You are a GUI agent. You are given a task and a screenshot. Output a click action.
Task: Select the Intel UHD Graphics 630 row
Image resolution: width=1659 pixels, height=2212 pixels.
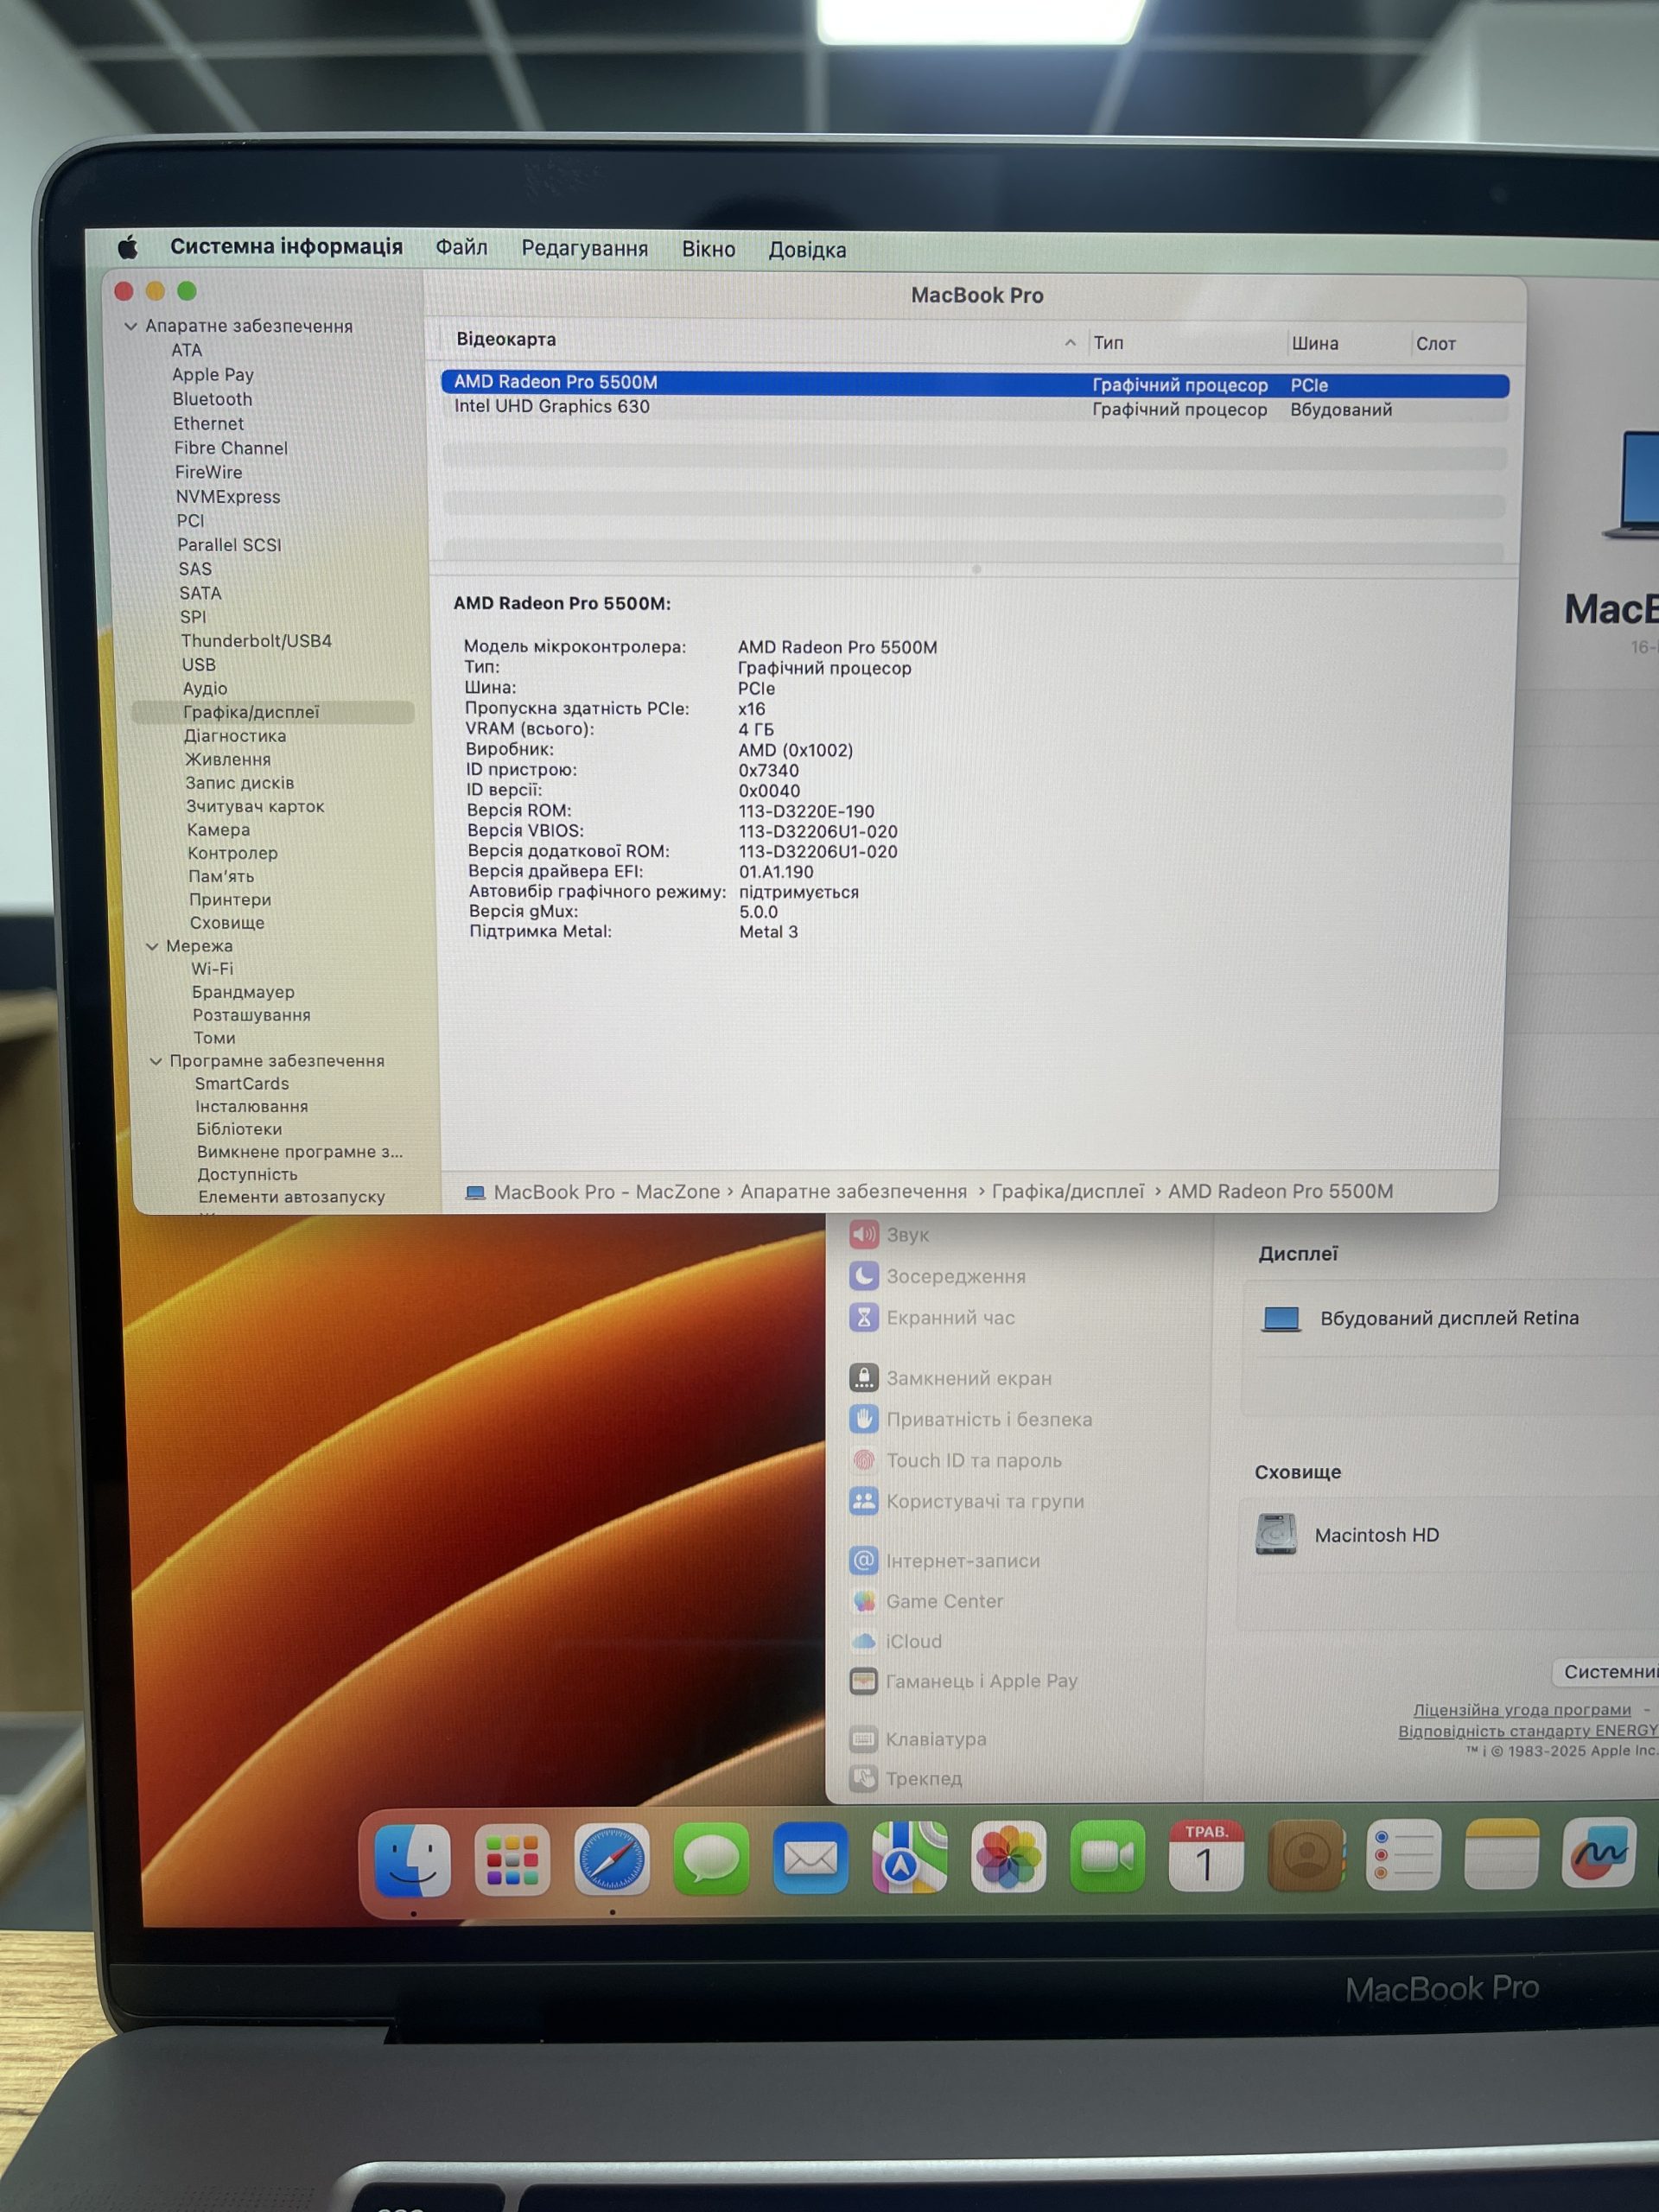[975, 408]
